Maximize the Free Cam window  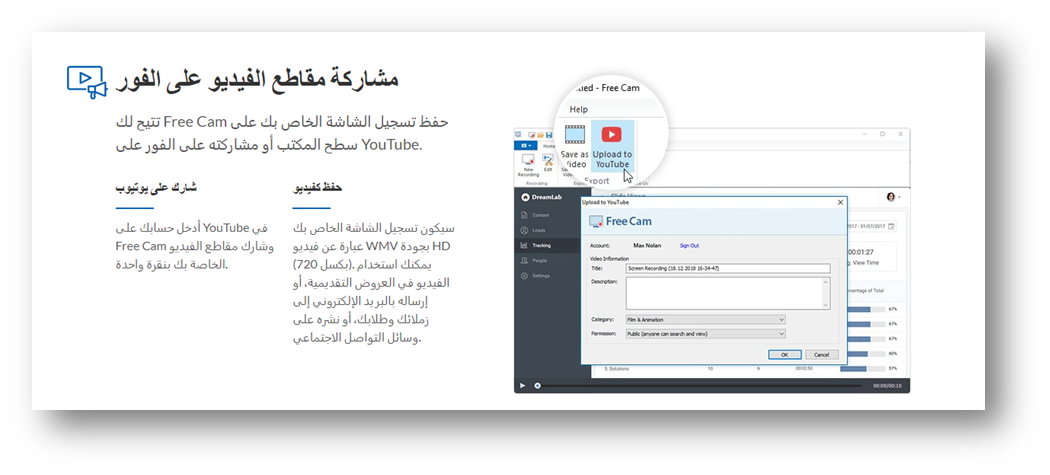coord(882,135)
